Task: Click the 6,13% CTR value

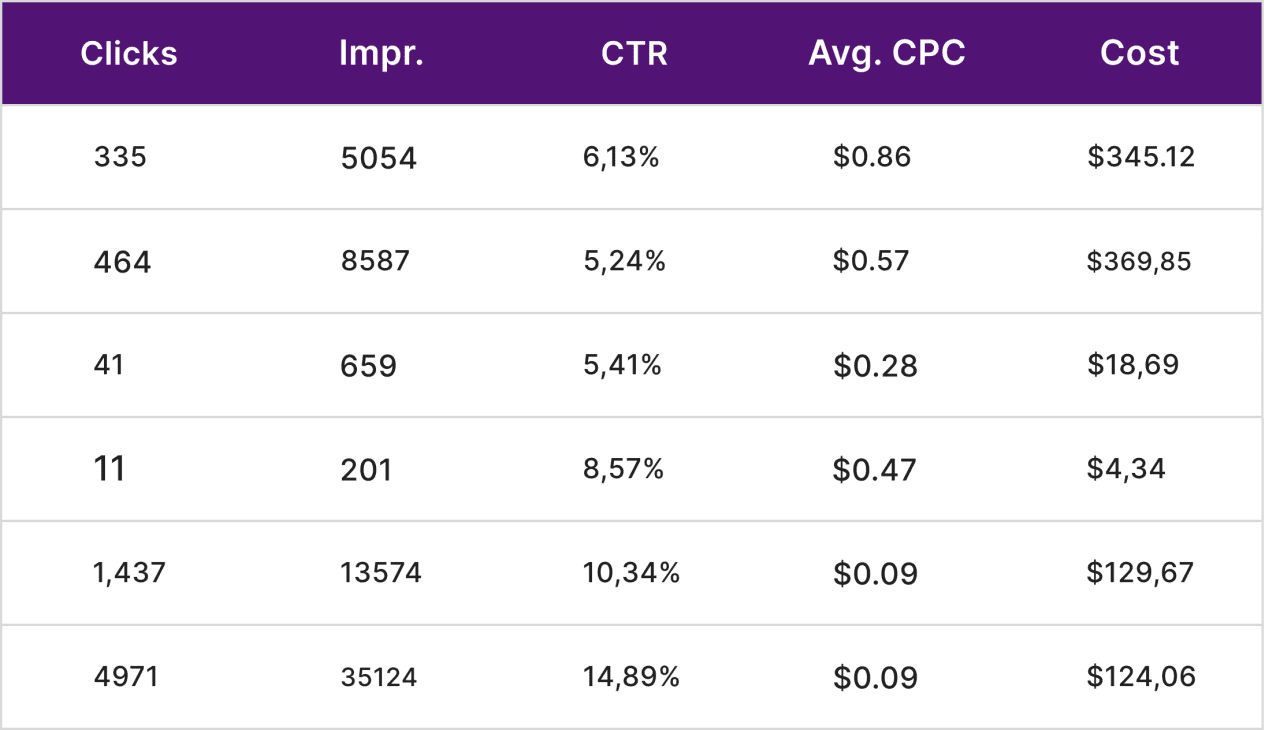Action: (x=621, y=157)
